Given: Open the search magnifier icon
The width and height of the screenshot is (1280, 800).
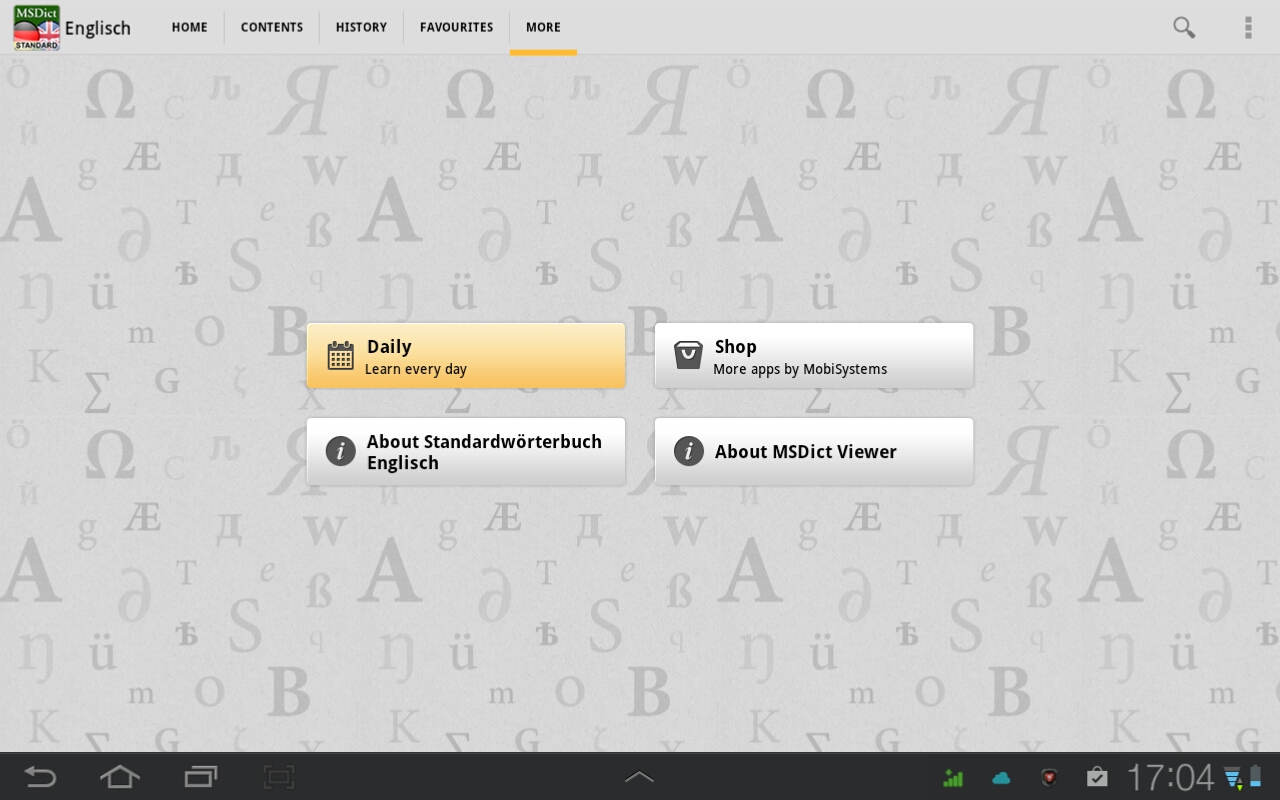Looking at the screenshot, I should pos(1184,27).
